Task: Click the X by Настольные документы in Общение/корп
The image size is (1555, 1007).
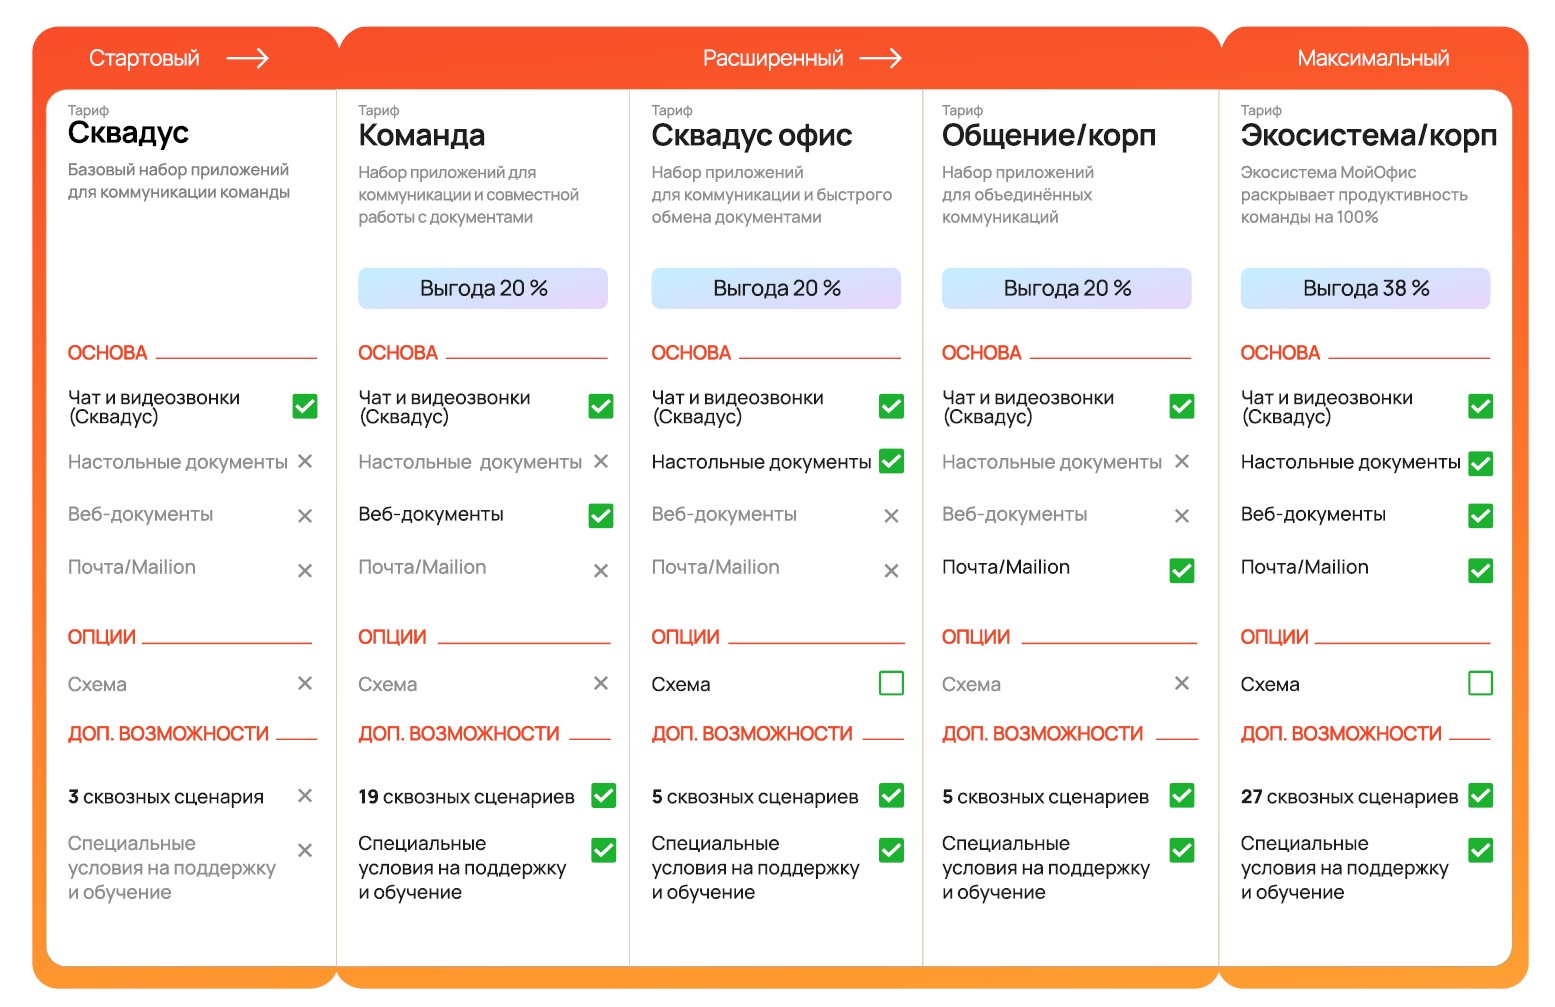Action: (x=1182, y=461)
